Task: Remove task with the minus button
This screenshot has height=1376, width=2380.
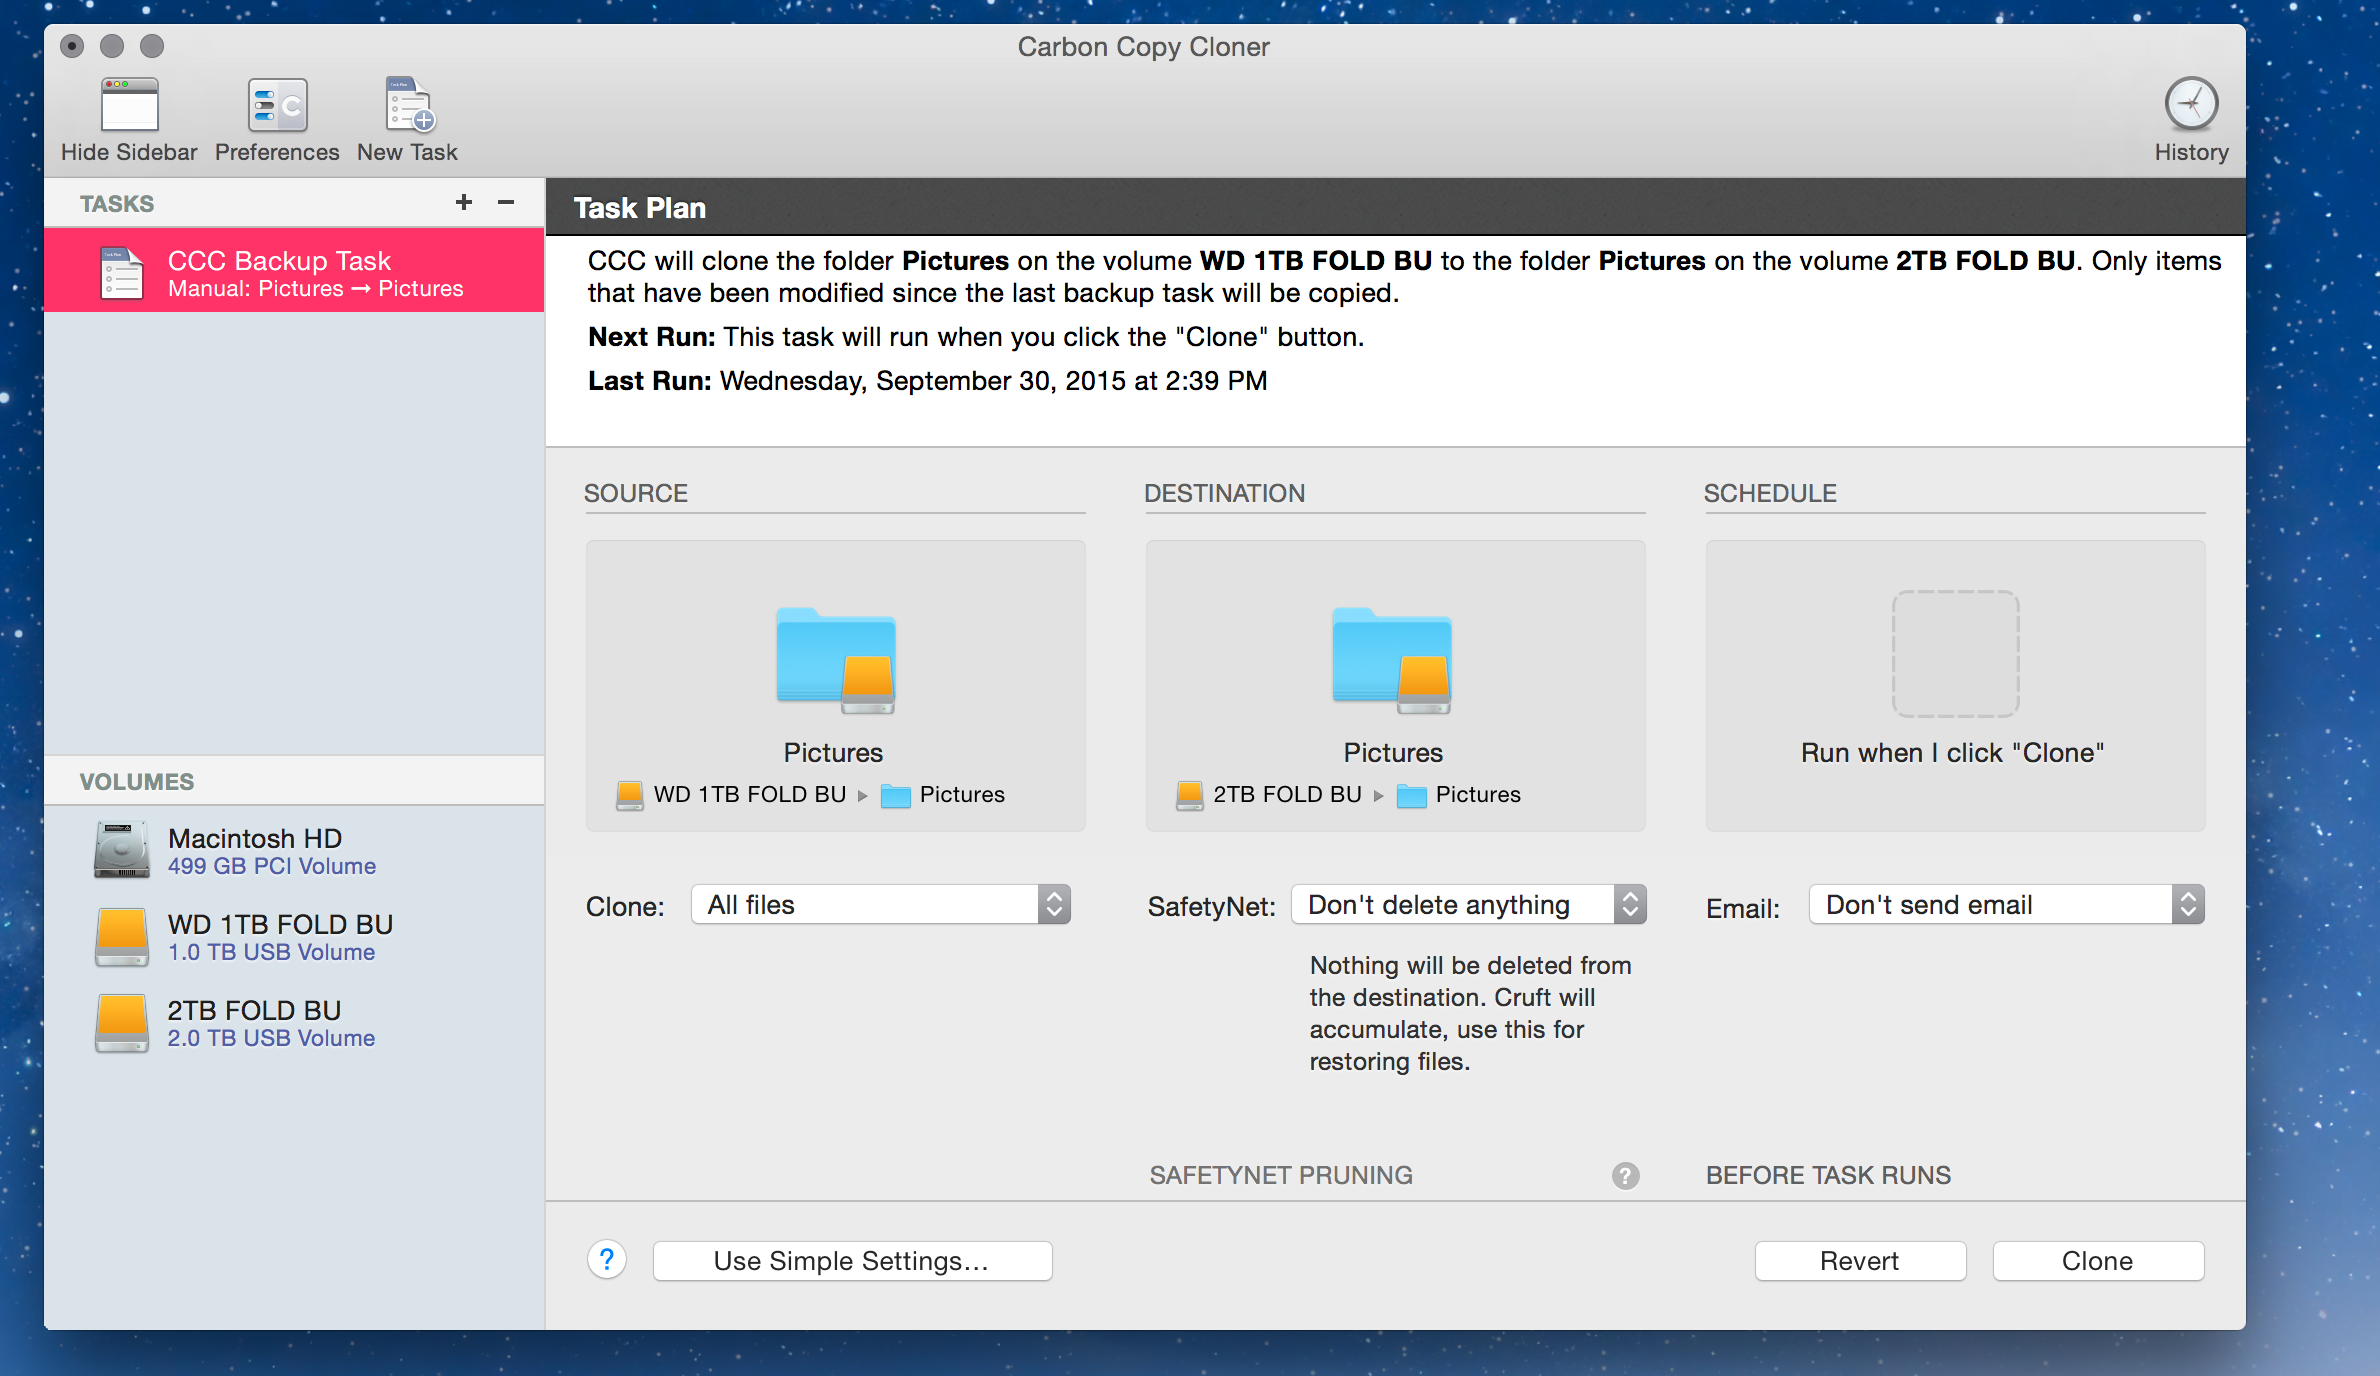Action: click(506, 202)
